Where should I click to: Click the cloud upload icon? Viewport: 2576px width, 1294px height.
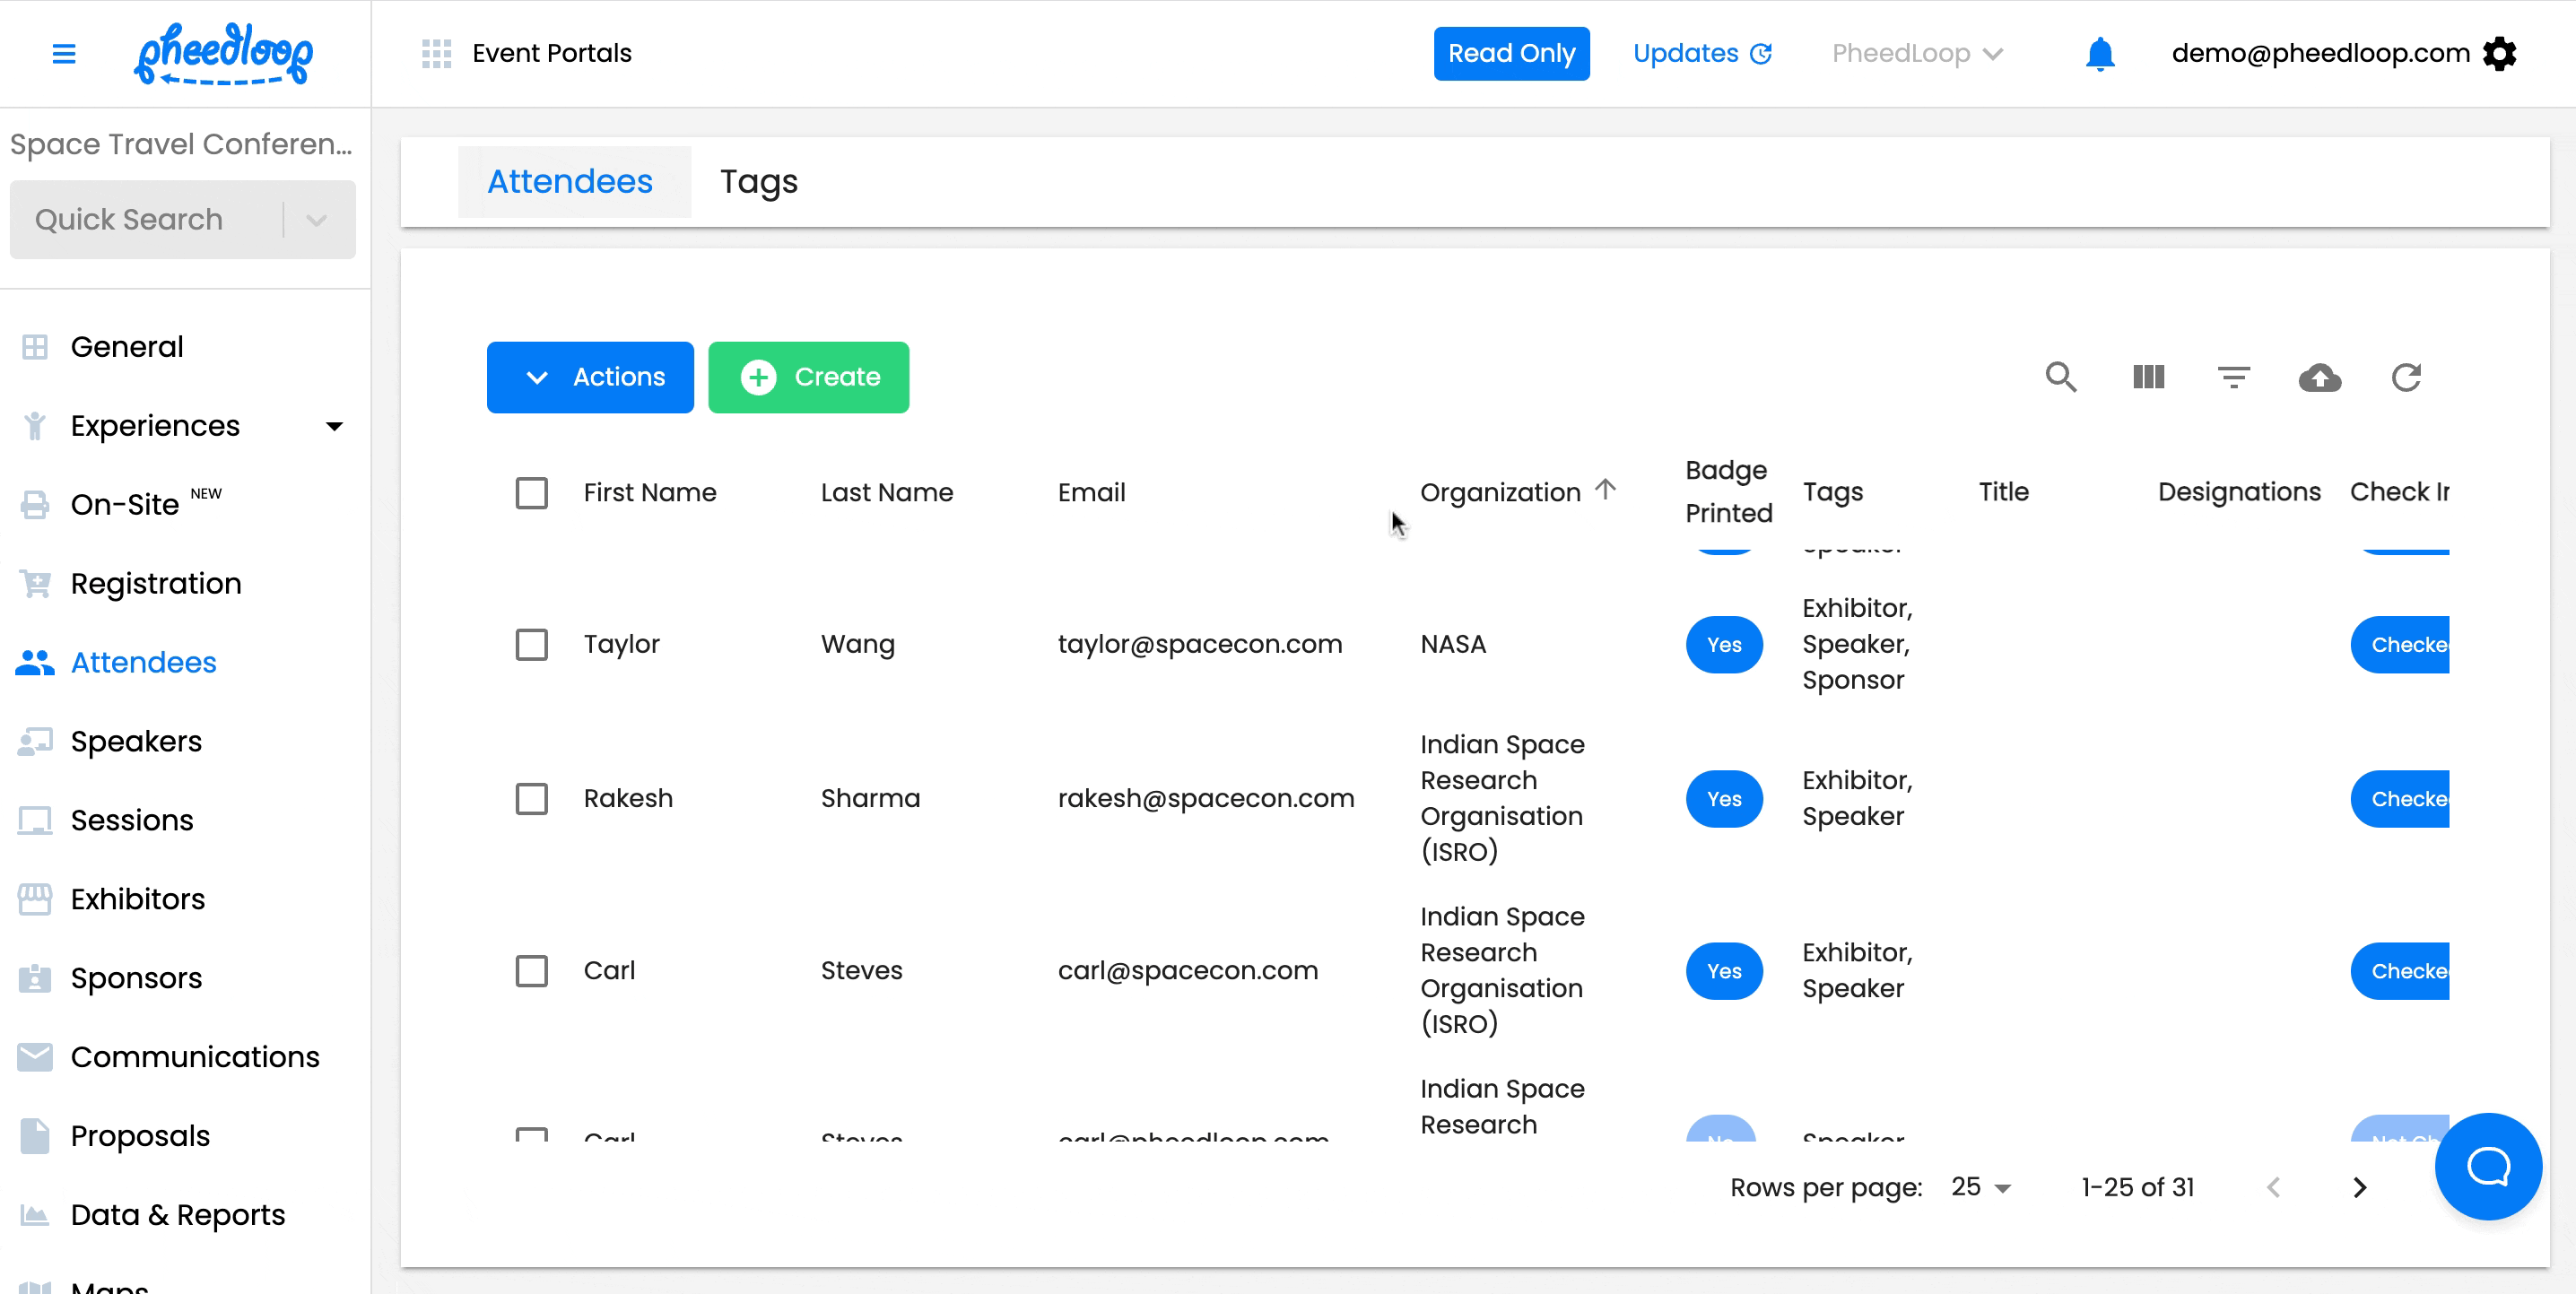[2319, 377]
